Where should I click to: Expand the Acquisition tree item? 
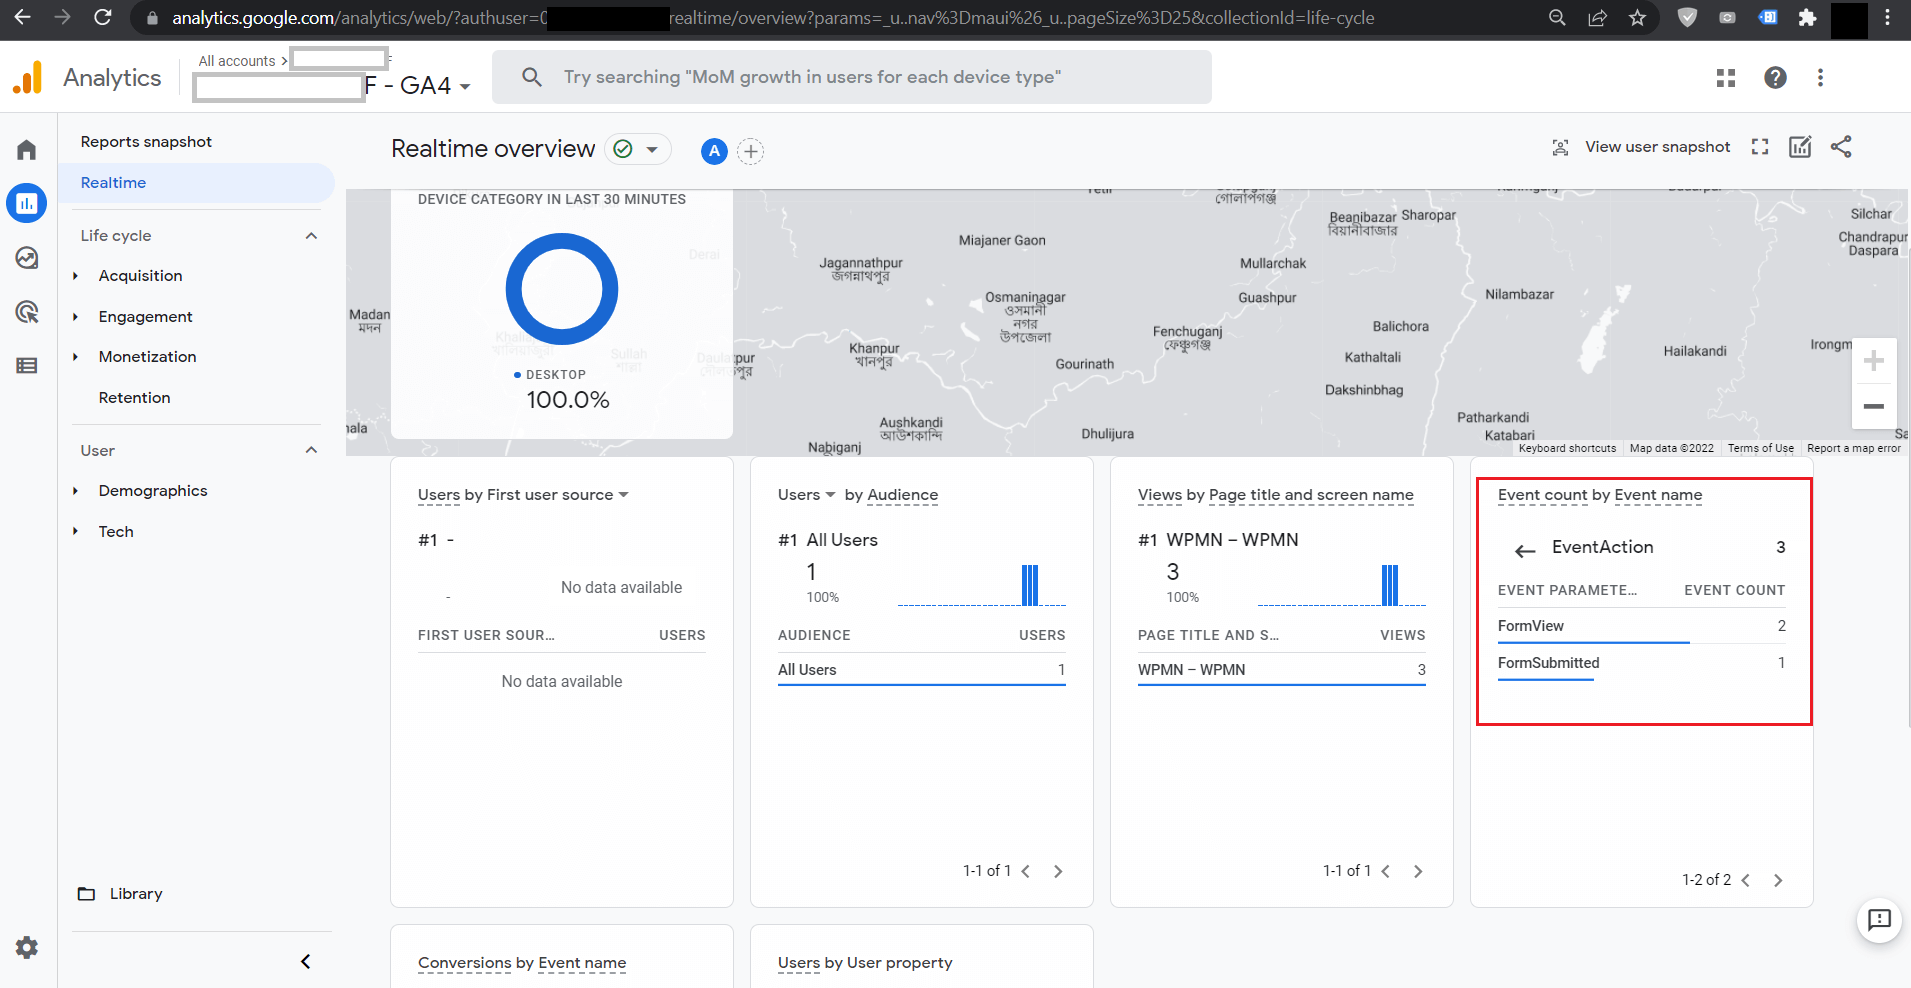76,276
